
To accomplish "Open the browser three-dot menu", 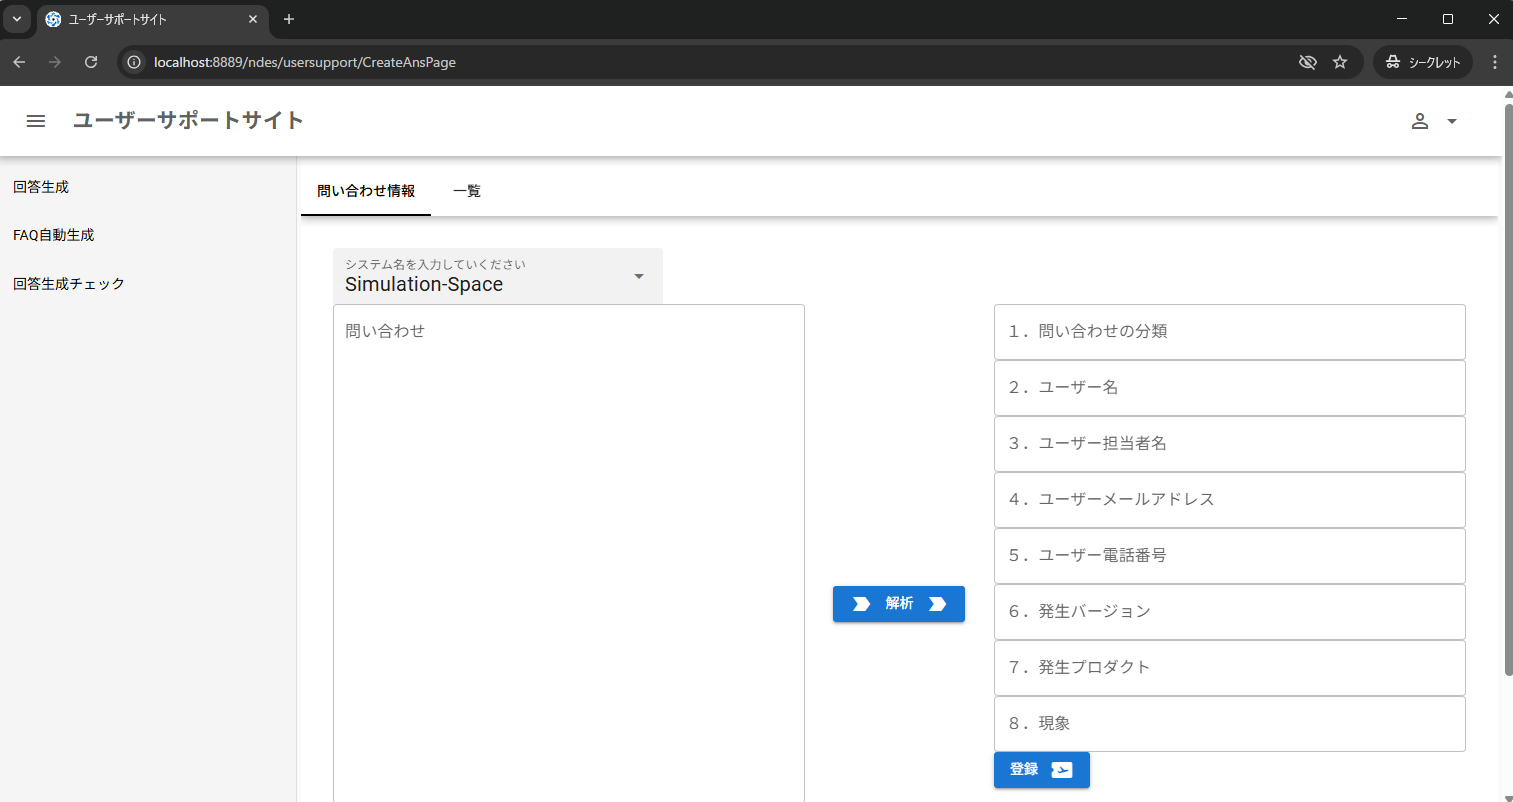I will [x=1494, y=62].
